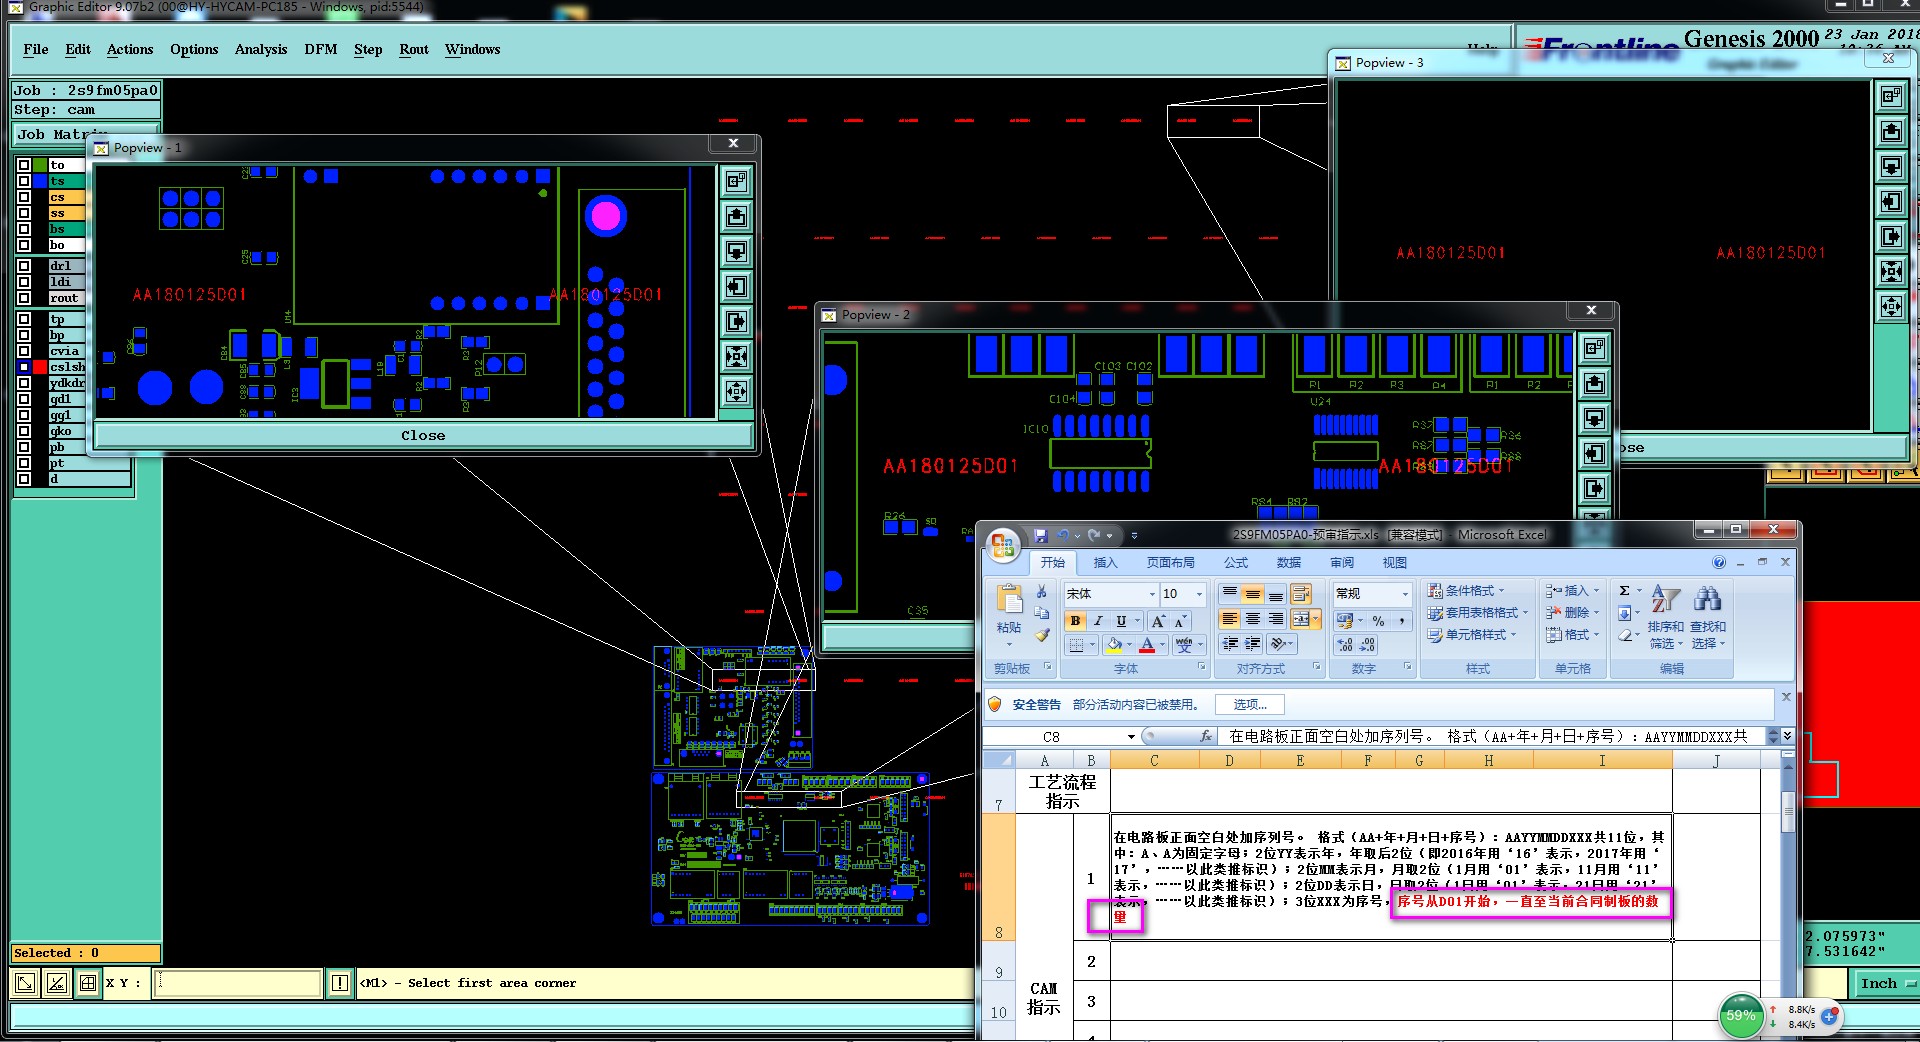Toggle the checkbox for the cs layer
Viewport: 1920px width, 1042px height.
24,197
